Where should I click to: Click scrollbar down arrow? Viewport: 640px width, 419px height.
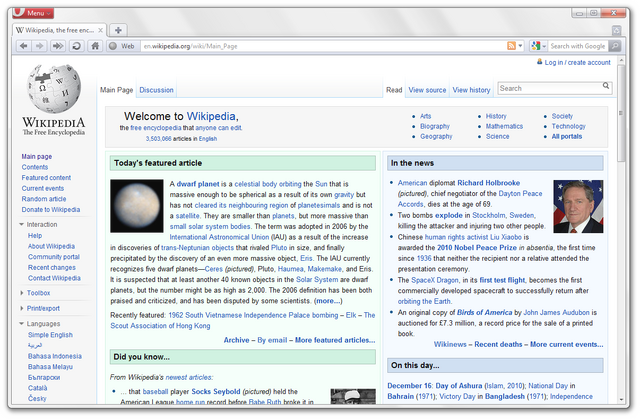(x=621, y=399)
